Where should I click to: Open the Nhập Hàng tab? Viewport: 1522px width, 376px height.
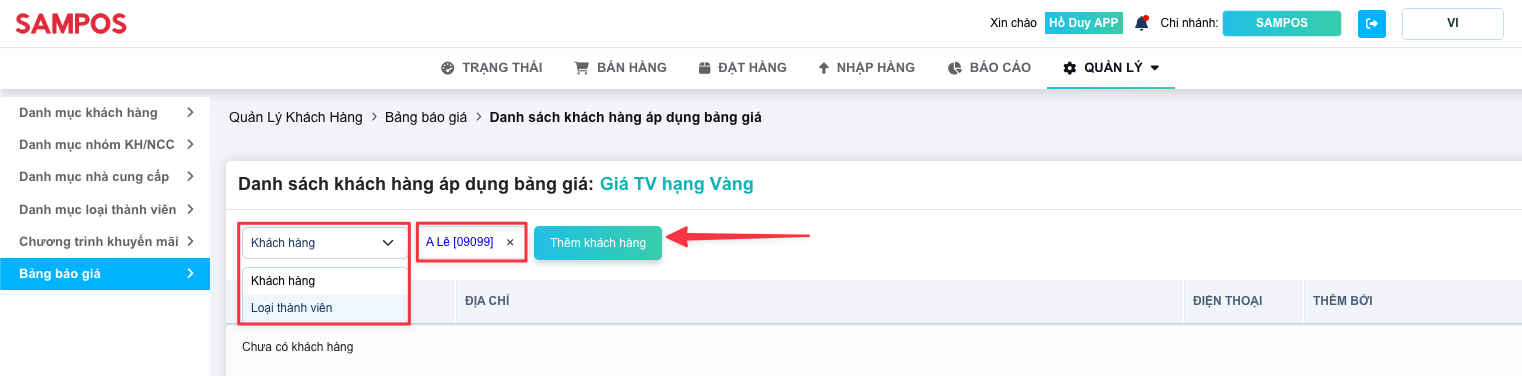coord(866,68)
